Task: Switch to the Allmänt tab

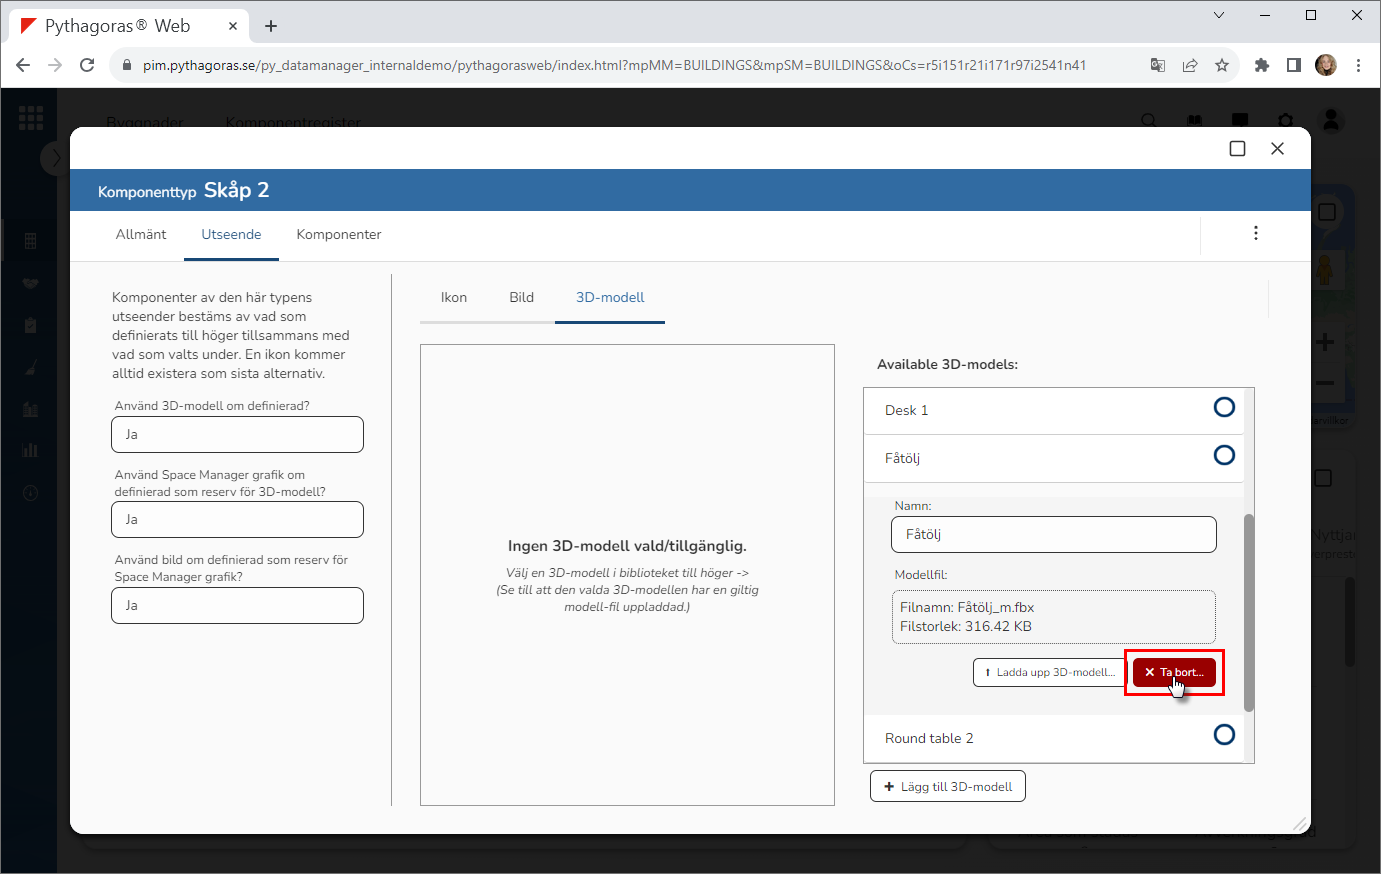Action: tap(141, 235)
